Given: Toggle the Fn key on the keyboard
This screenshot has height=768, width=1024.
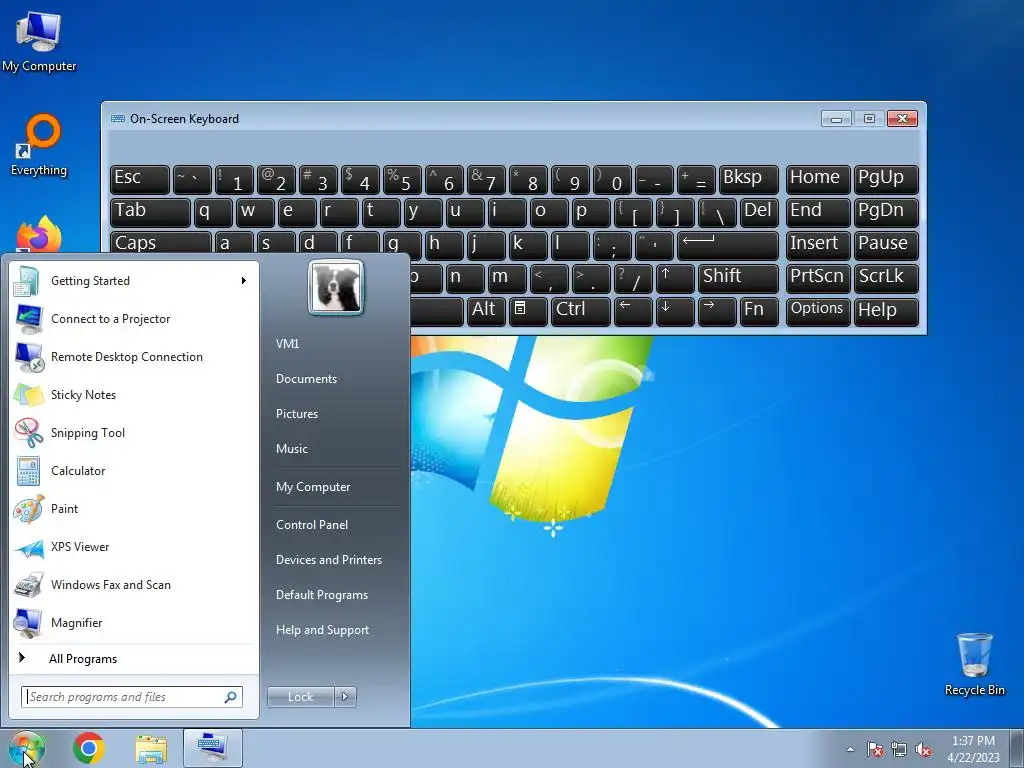Looking at the screenshot, I should (759, 312).
